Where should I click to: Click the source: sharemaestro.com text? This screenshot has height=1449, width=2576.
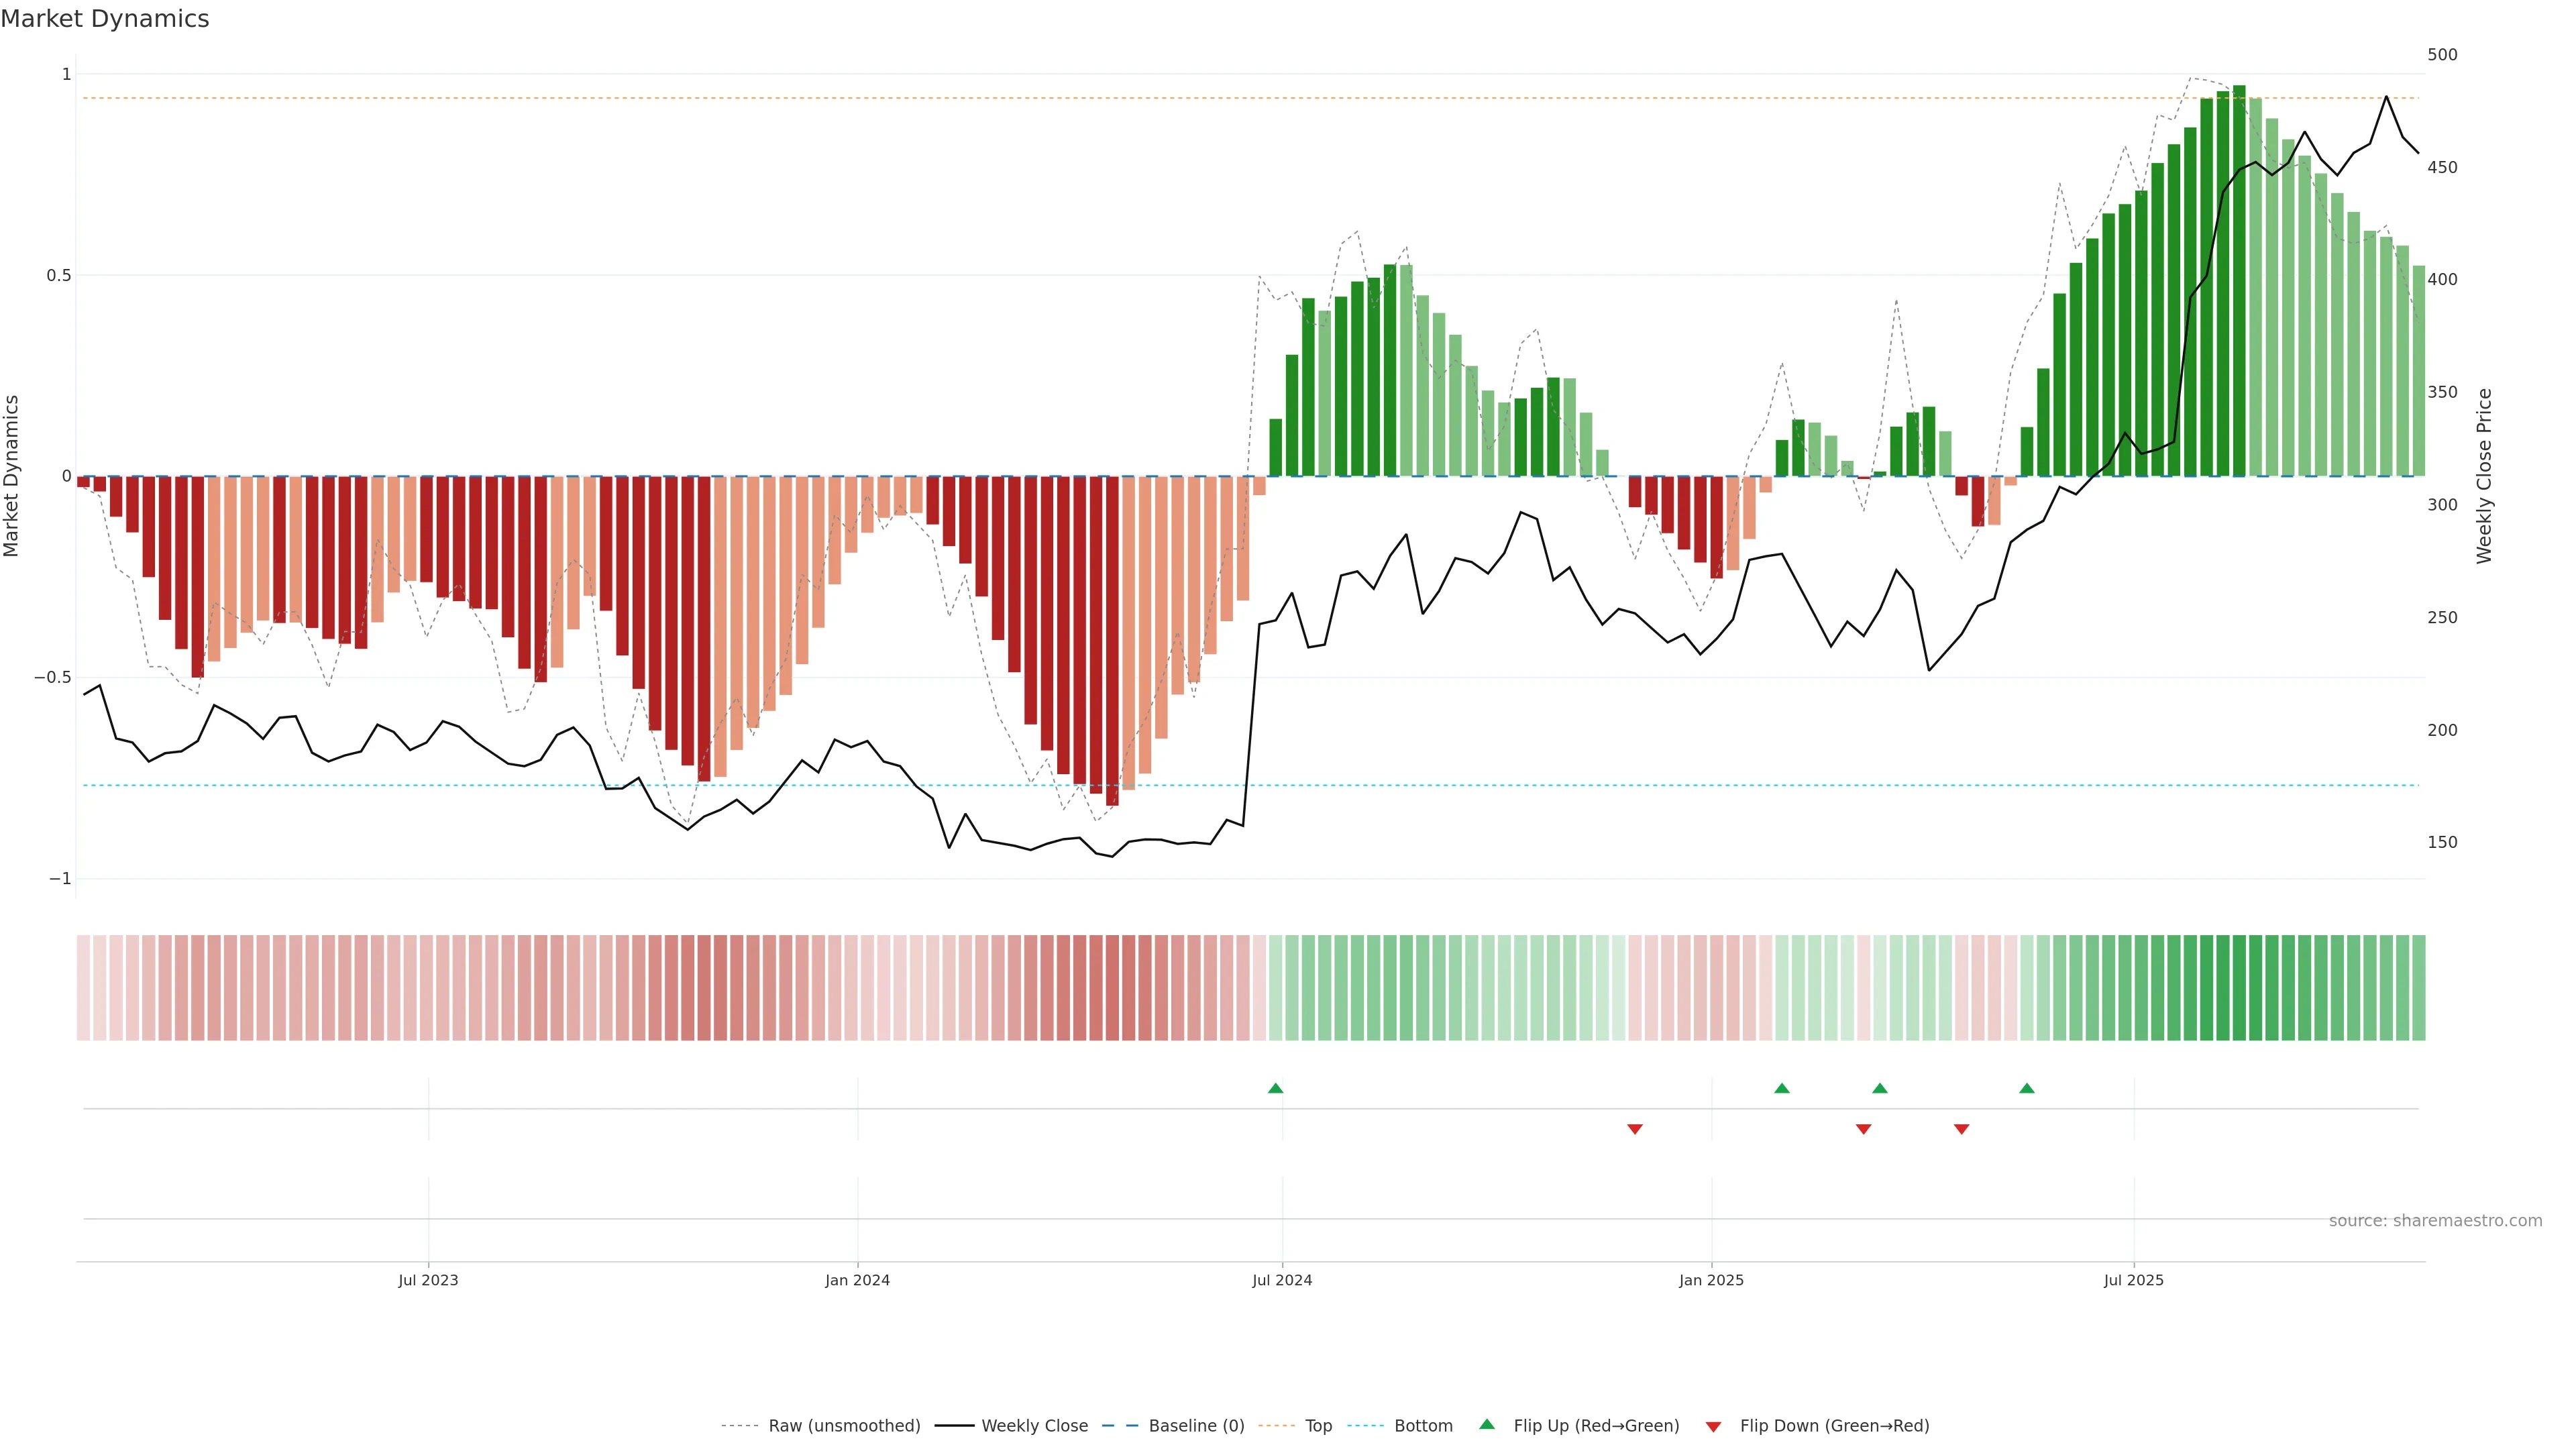2435,1221
